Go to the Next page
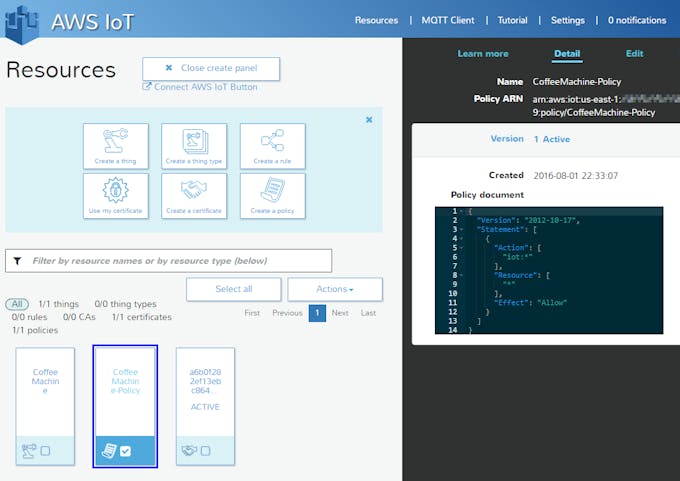680x481 pixels. click(340, 313)
